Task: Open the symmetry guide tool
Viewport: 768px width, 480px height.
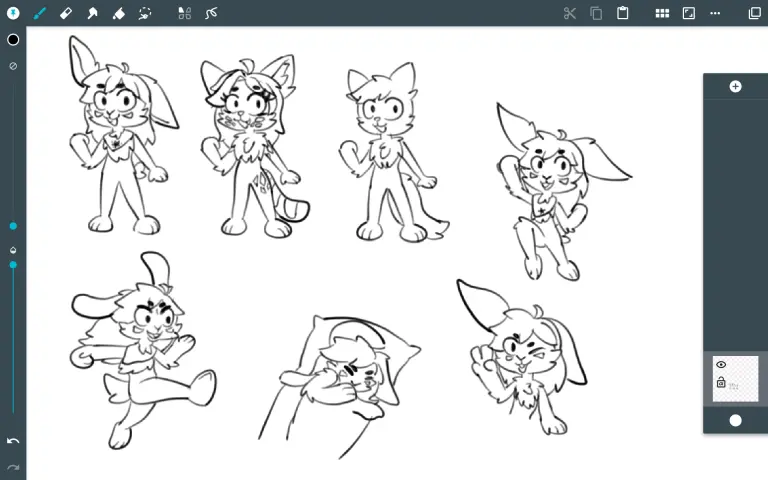Action: (x=184, y=13)
